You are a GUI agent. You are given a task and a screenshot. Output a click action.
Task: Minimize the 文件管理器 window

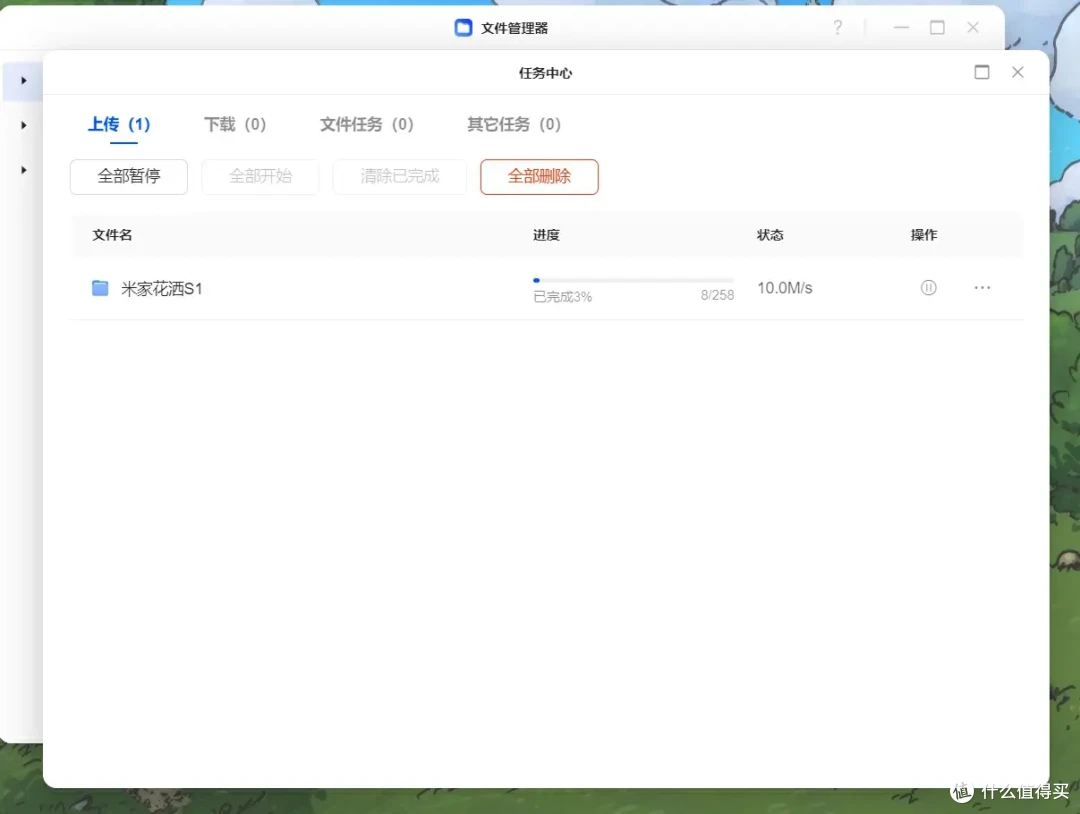(901, 28)
